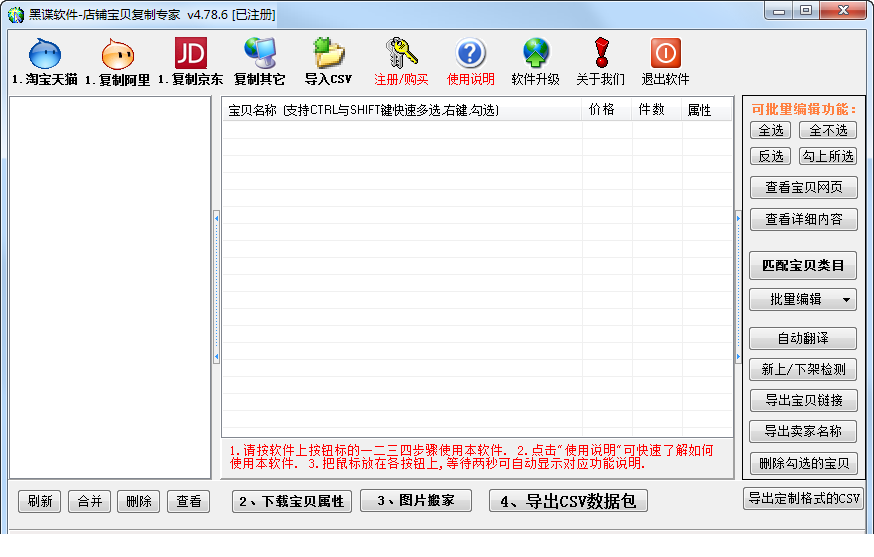Screen dimensions: 874x557
Task: Open the 关于我们 info icon
Action: point(601,61)
